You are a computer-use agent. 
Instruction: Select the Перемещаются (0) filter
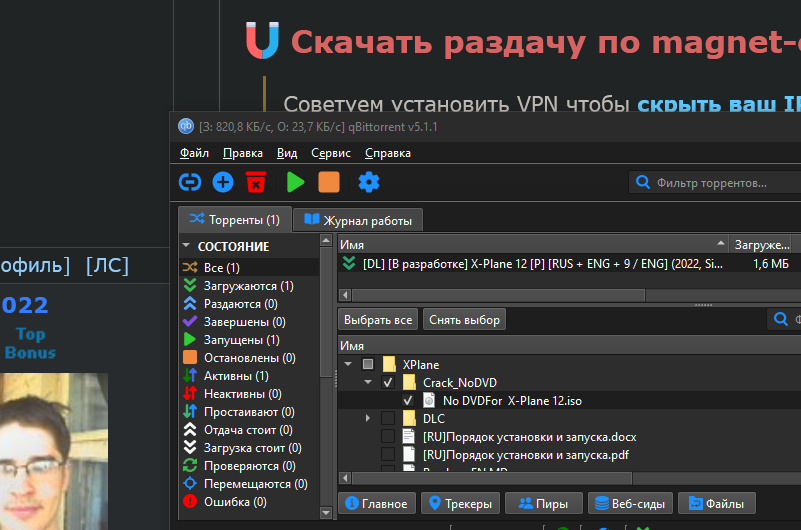(249, 484)
